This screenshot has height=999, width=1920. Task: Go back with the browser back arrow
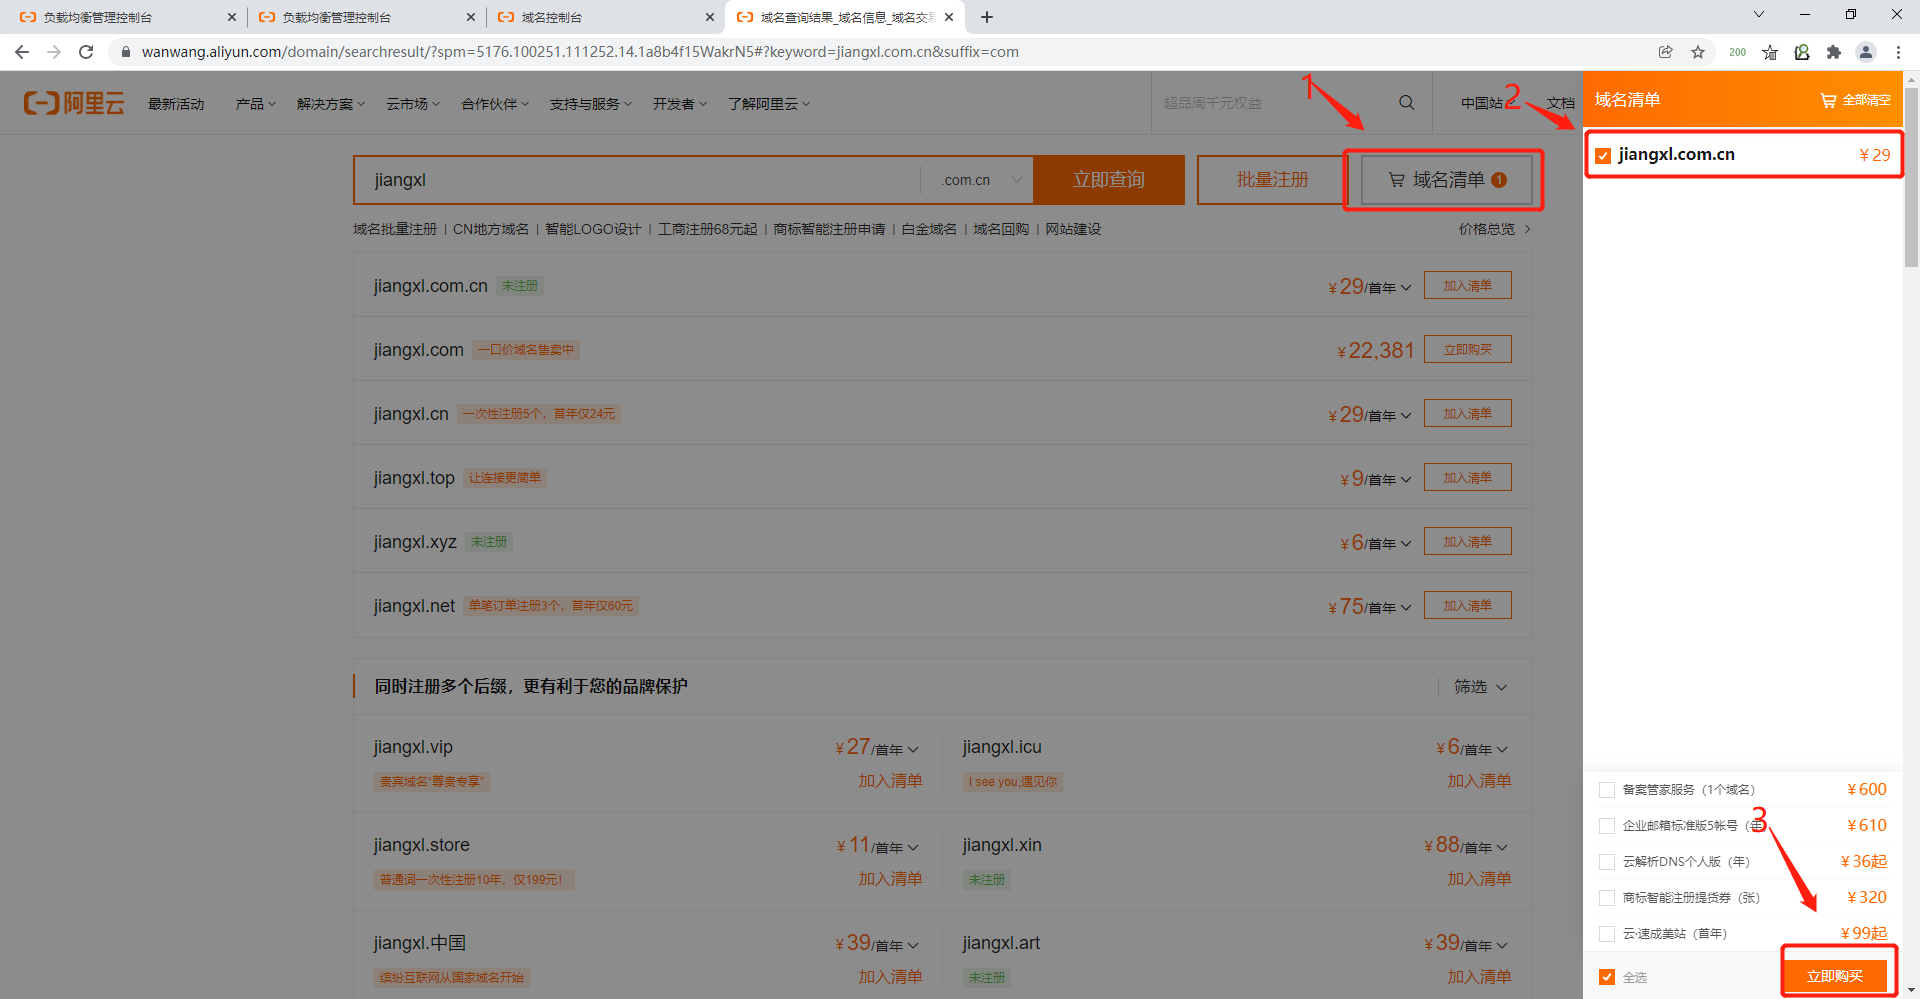click(22, 52)
